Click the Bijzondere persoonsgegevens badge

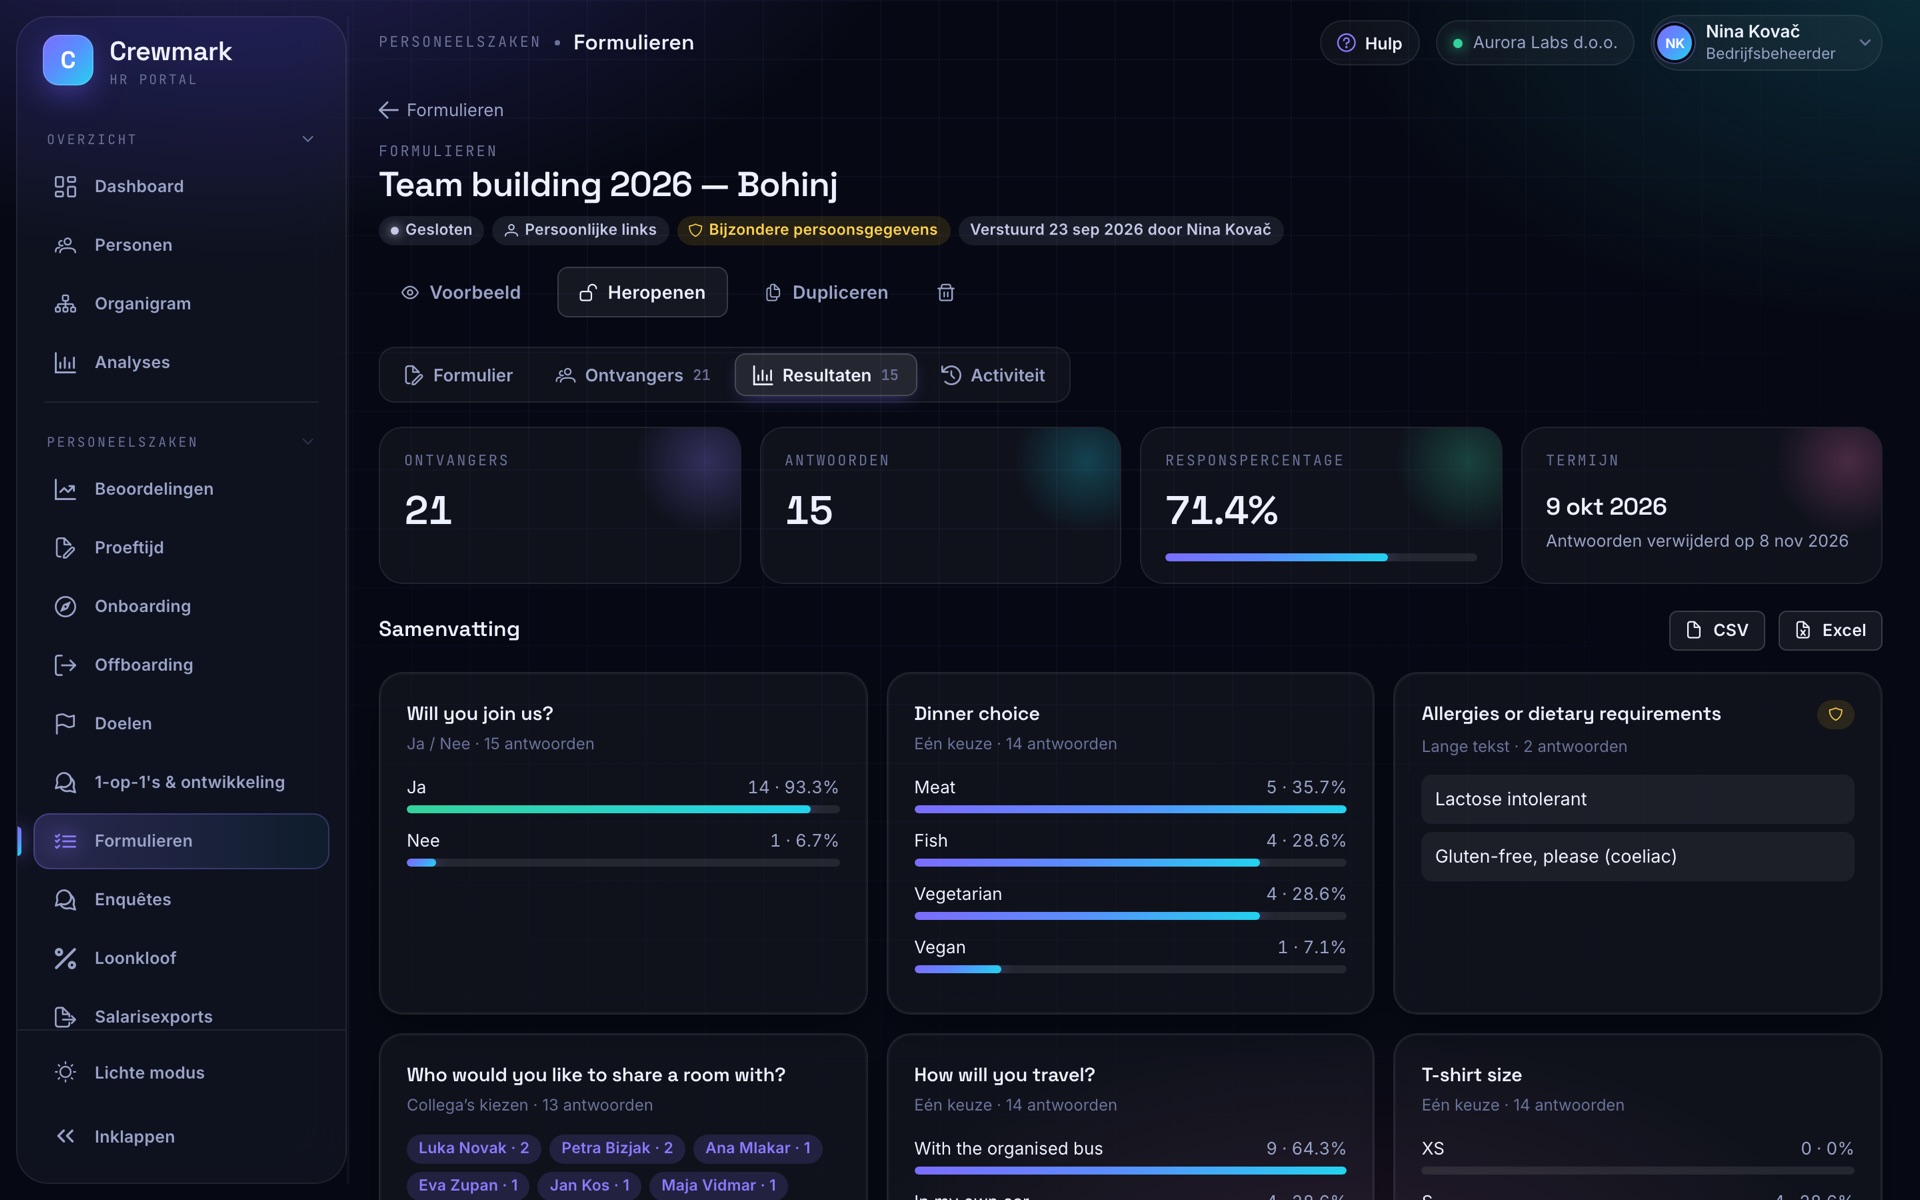pyautogui.click(x=812, y=230)
